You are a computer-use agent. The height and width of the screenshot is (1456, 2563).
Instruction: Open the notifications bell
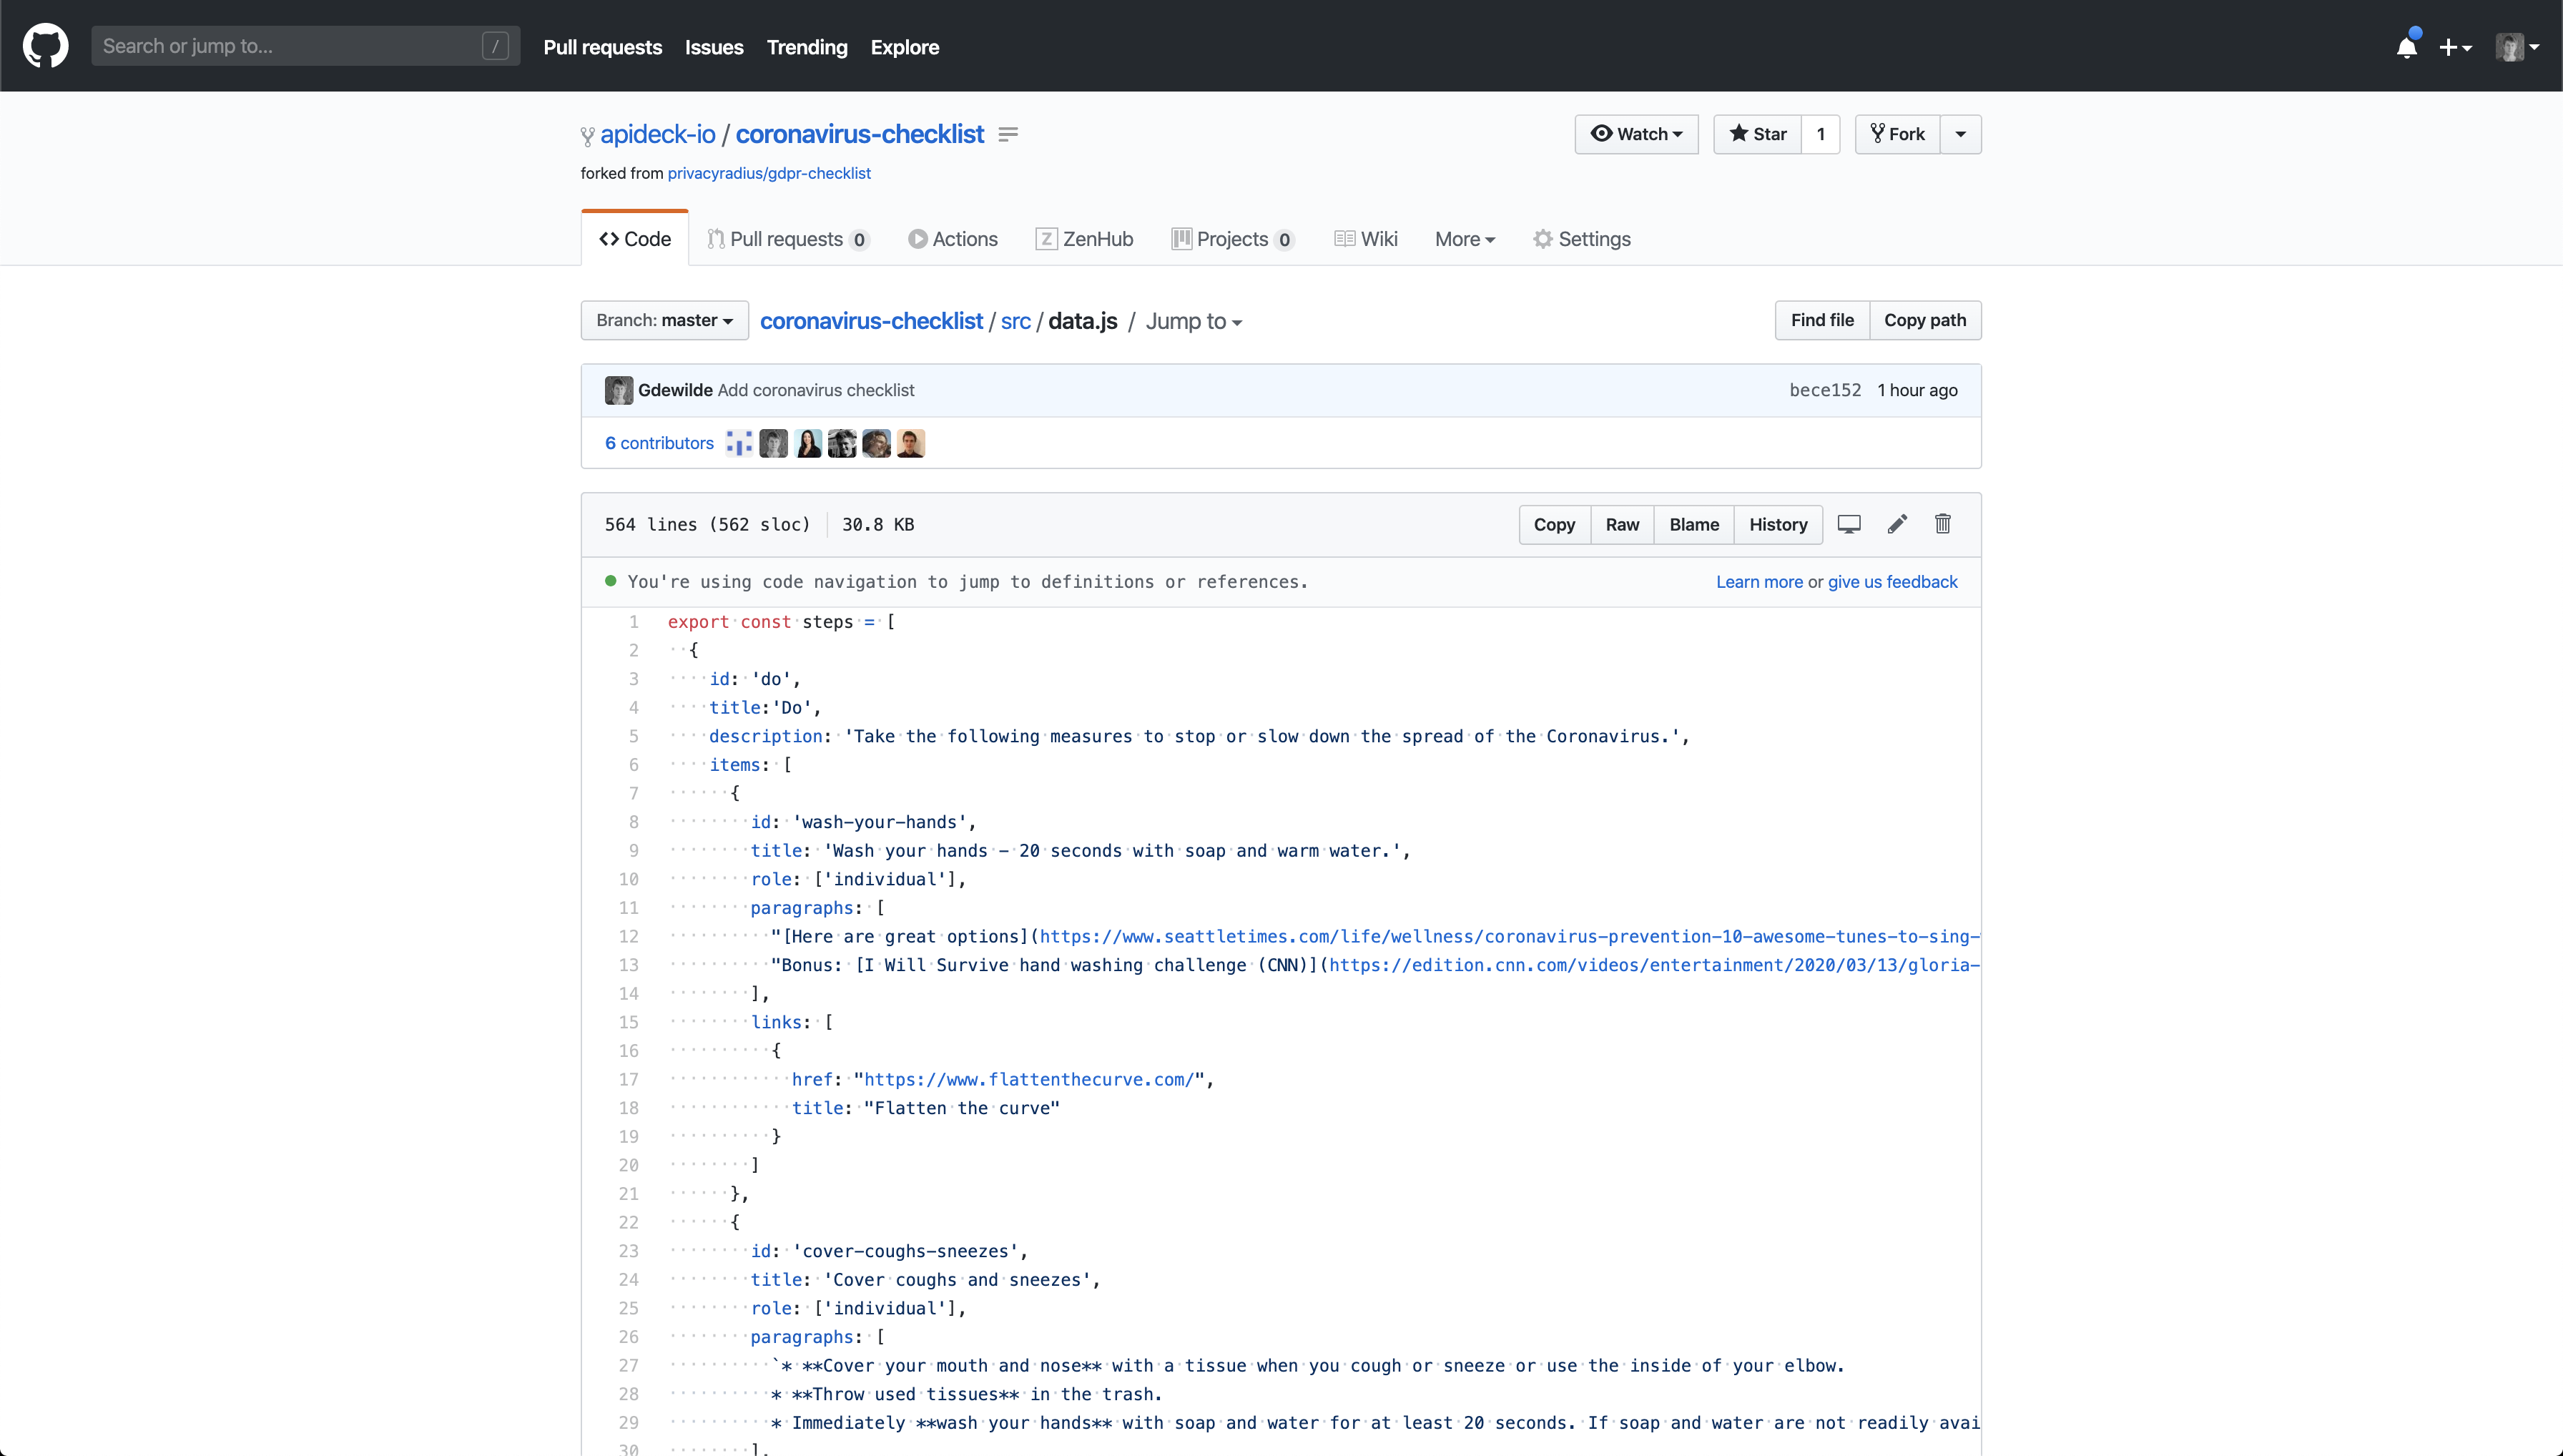pyautogui.click(x=2406, y=47)
